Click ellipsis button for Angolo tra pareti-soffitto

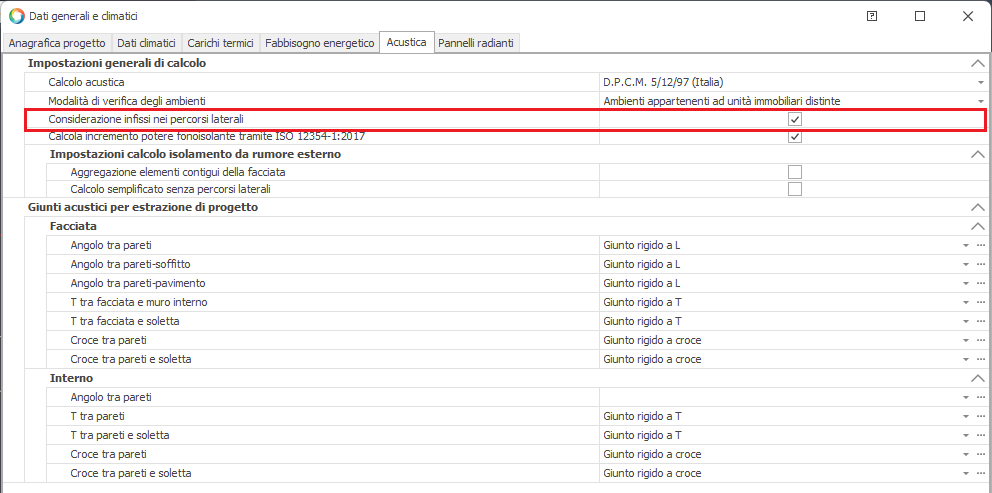click(980, 264)
